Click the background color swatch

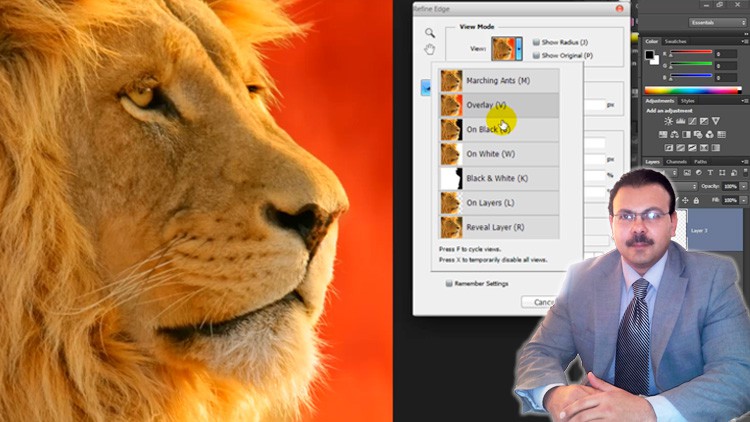[655, 61]
